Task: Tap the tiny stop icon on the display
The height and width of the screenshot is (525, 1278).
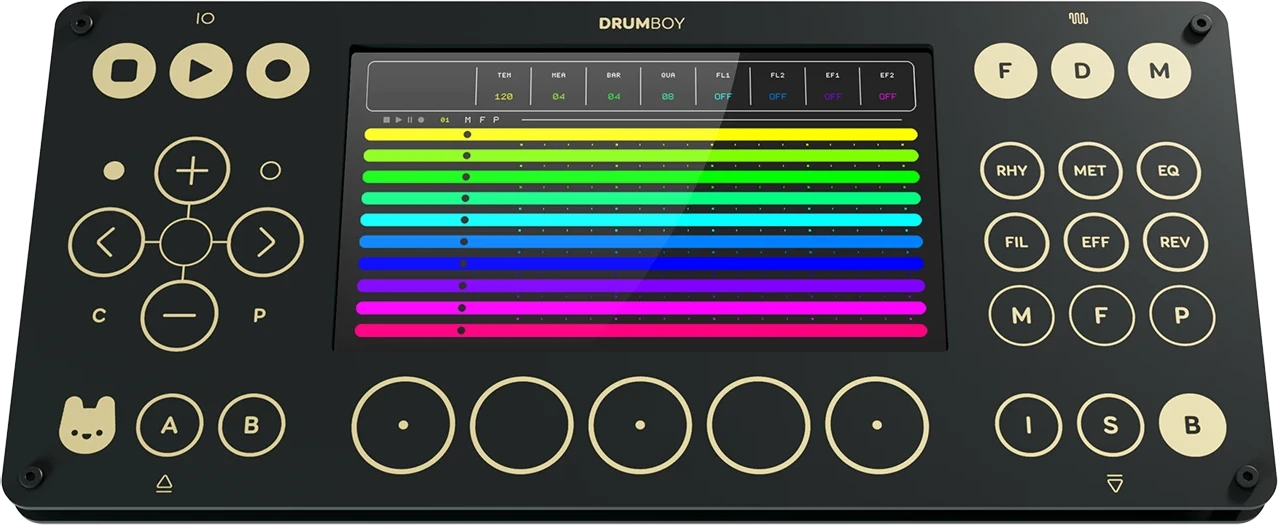Action: (x=387, y=120)
